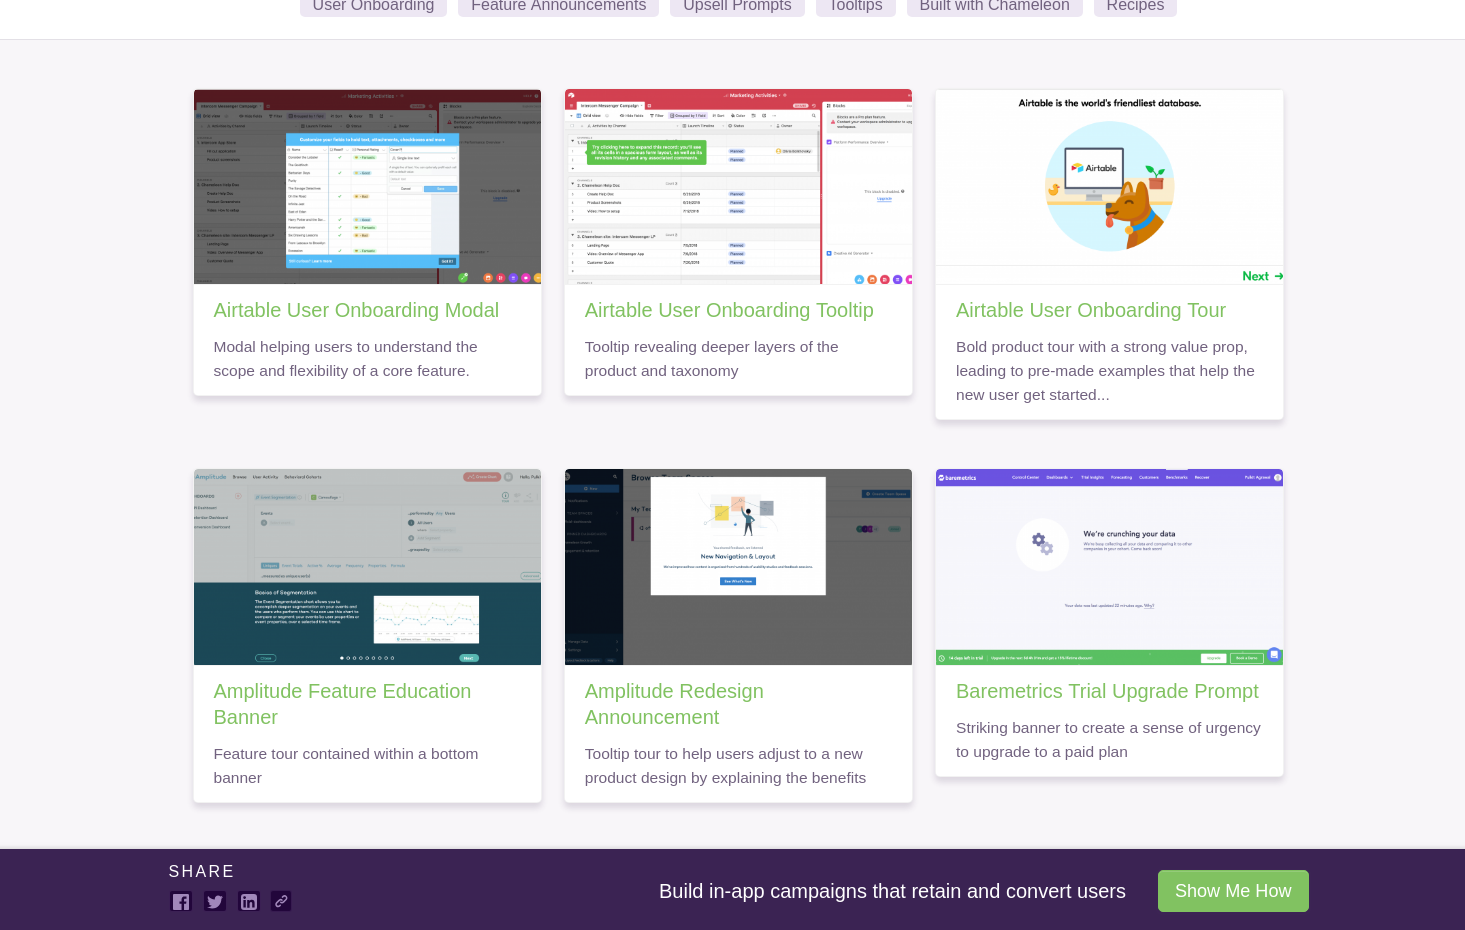This screenshot has width=1465, height=930.
Task: Filter by Built with Chameleon tag
Action: pos(994,6)
